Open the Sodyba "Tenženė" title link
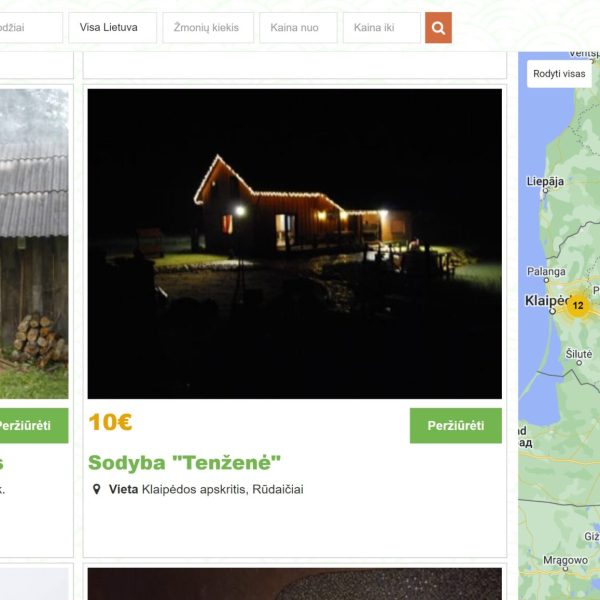 tap(184, 462)
